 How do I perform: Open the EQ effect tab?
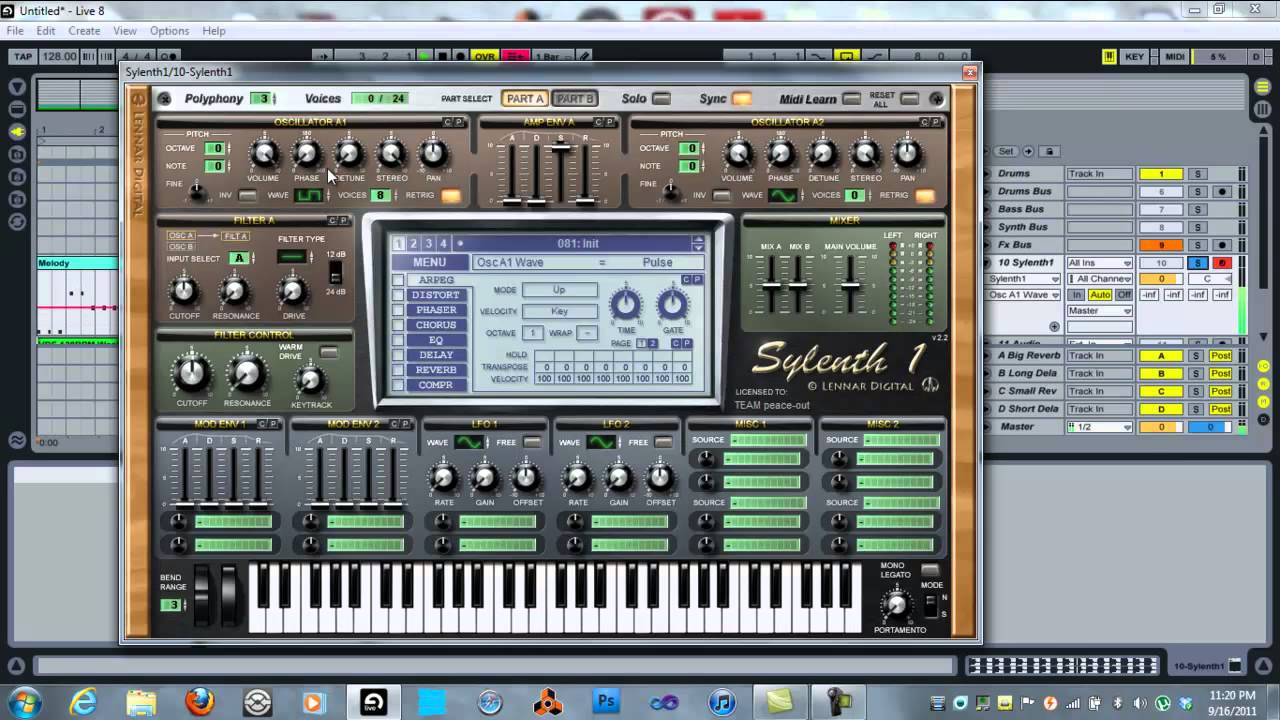[437, 340]
